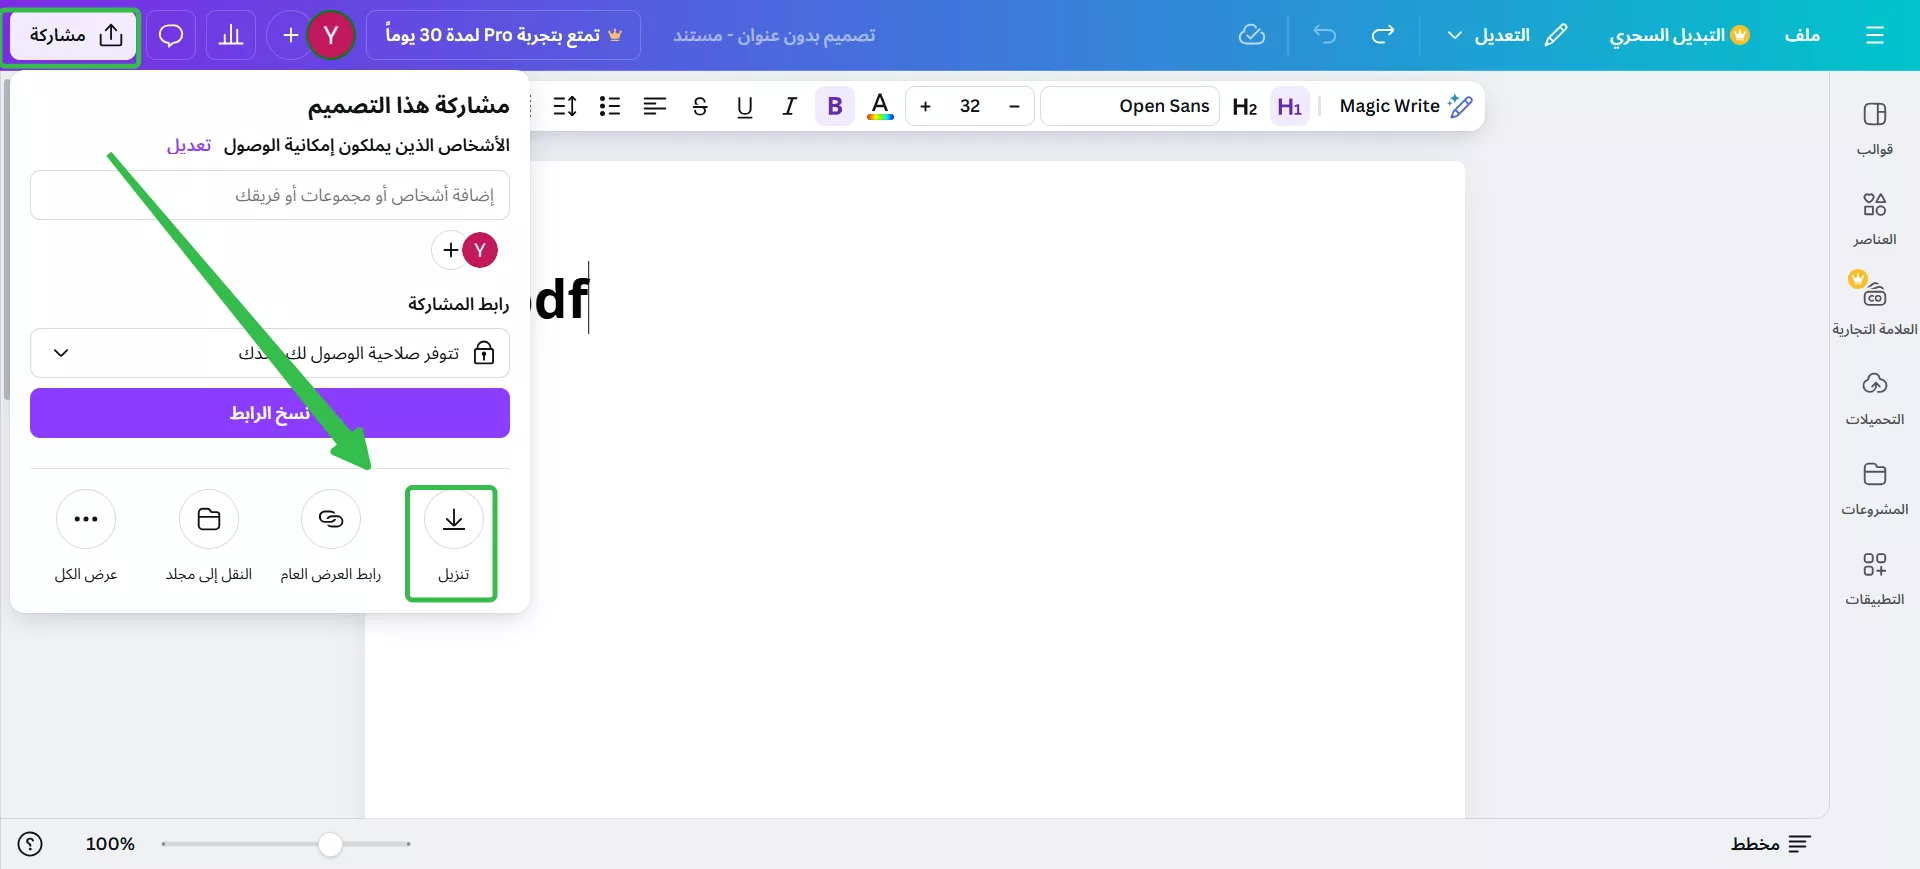Click the تنزيل download icon
Viewport: 1920px width, 869px height.
(x=454, y=519)
